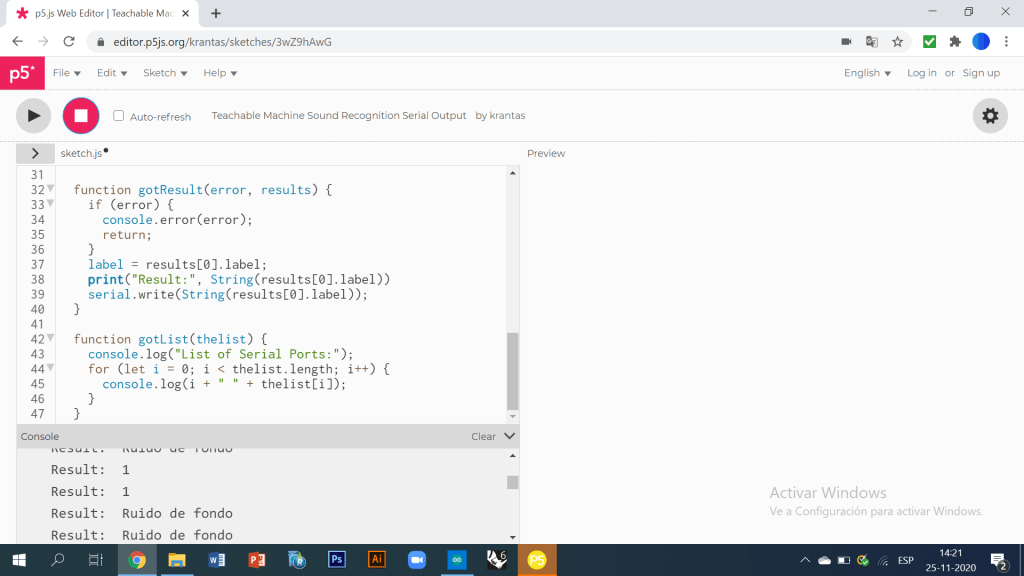Open Chrome extensions puzzle icon
Screen dimensions: 1024x576
pos(955,42)
